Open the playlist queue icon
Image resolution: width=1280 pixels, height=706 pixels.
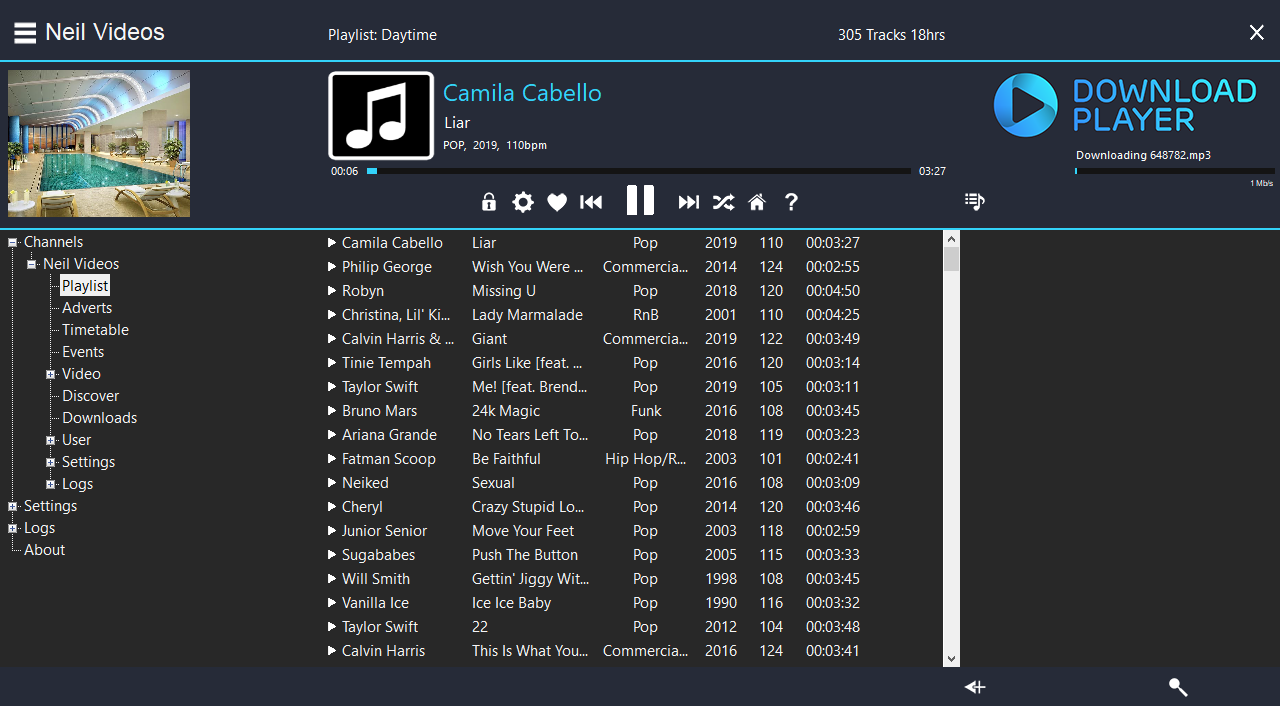[974, 201]
